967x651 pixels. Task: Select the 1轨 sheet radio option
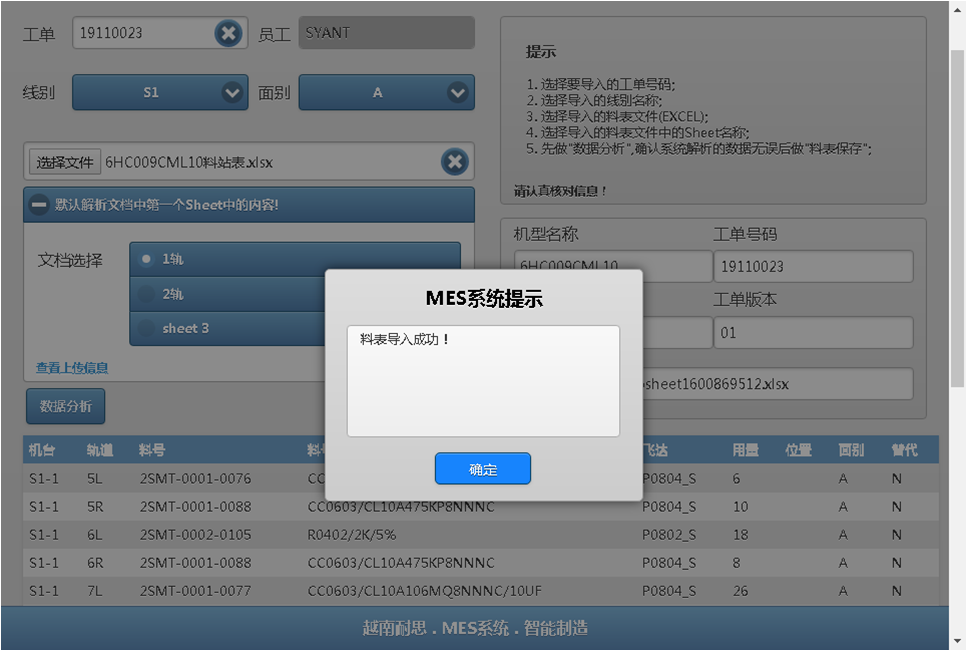147,259
